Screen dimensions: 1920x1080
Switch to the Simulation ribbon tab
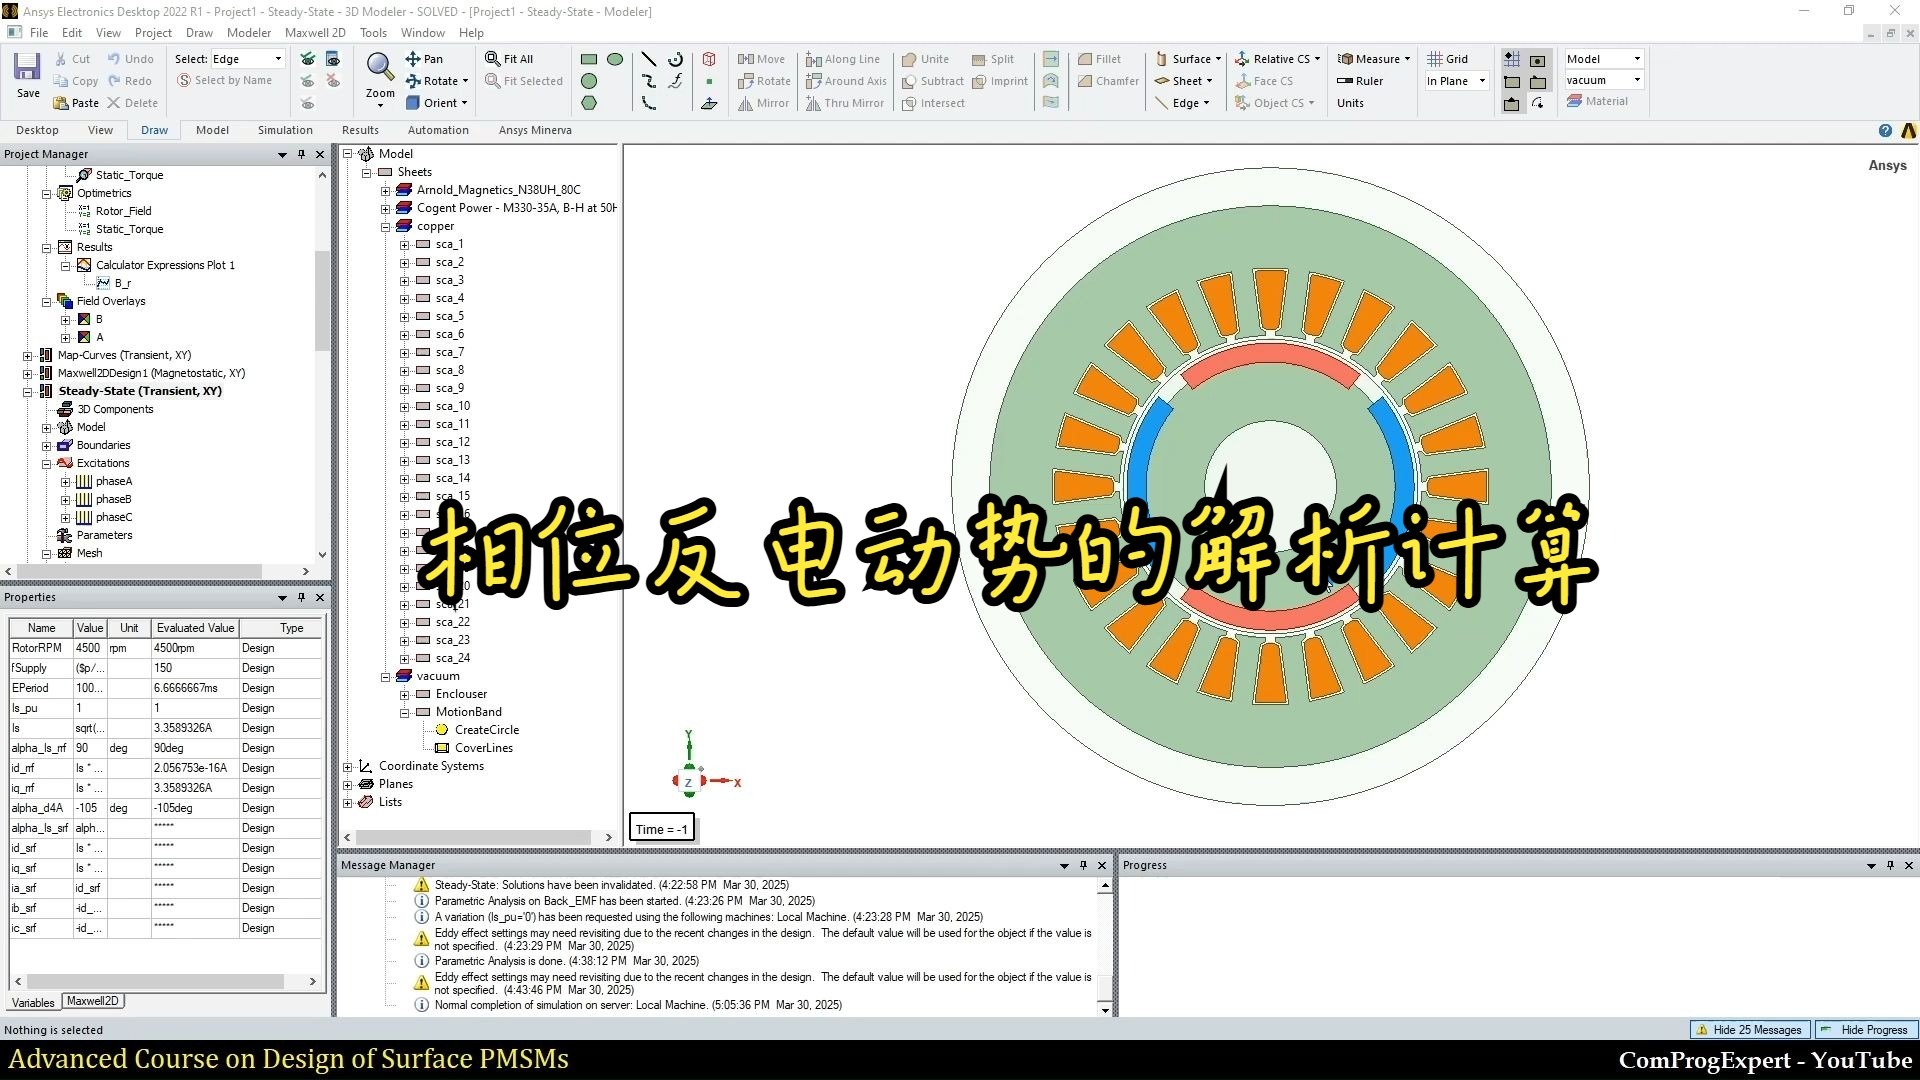point(285,130)
